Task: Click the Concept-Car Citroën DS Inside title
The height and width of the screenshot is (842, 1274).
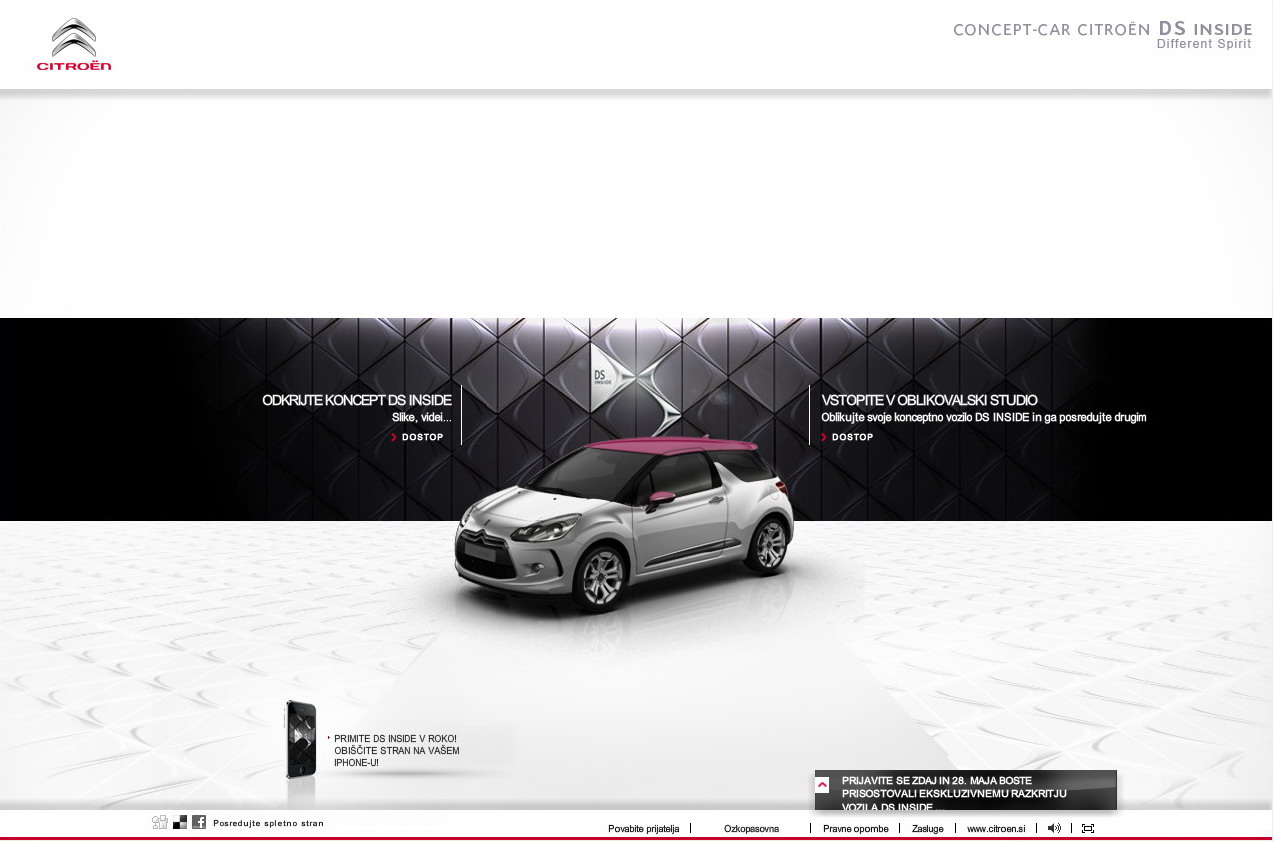Action: 1102,30
